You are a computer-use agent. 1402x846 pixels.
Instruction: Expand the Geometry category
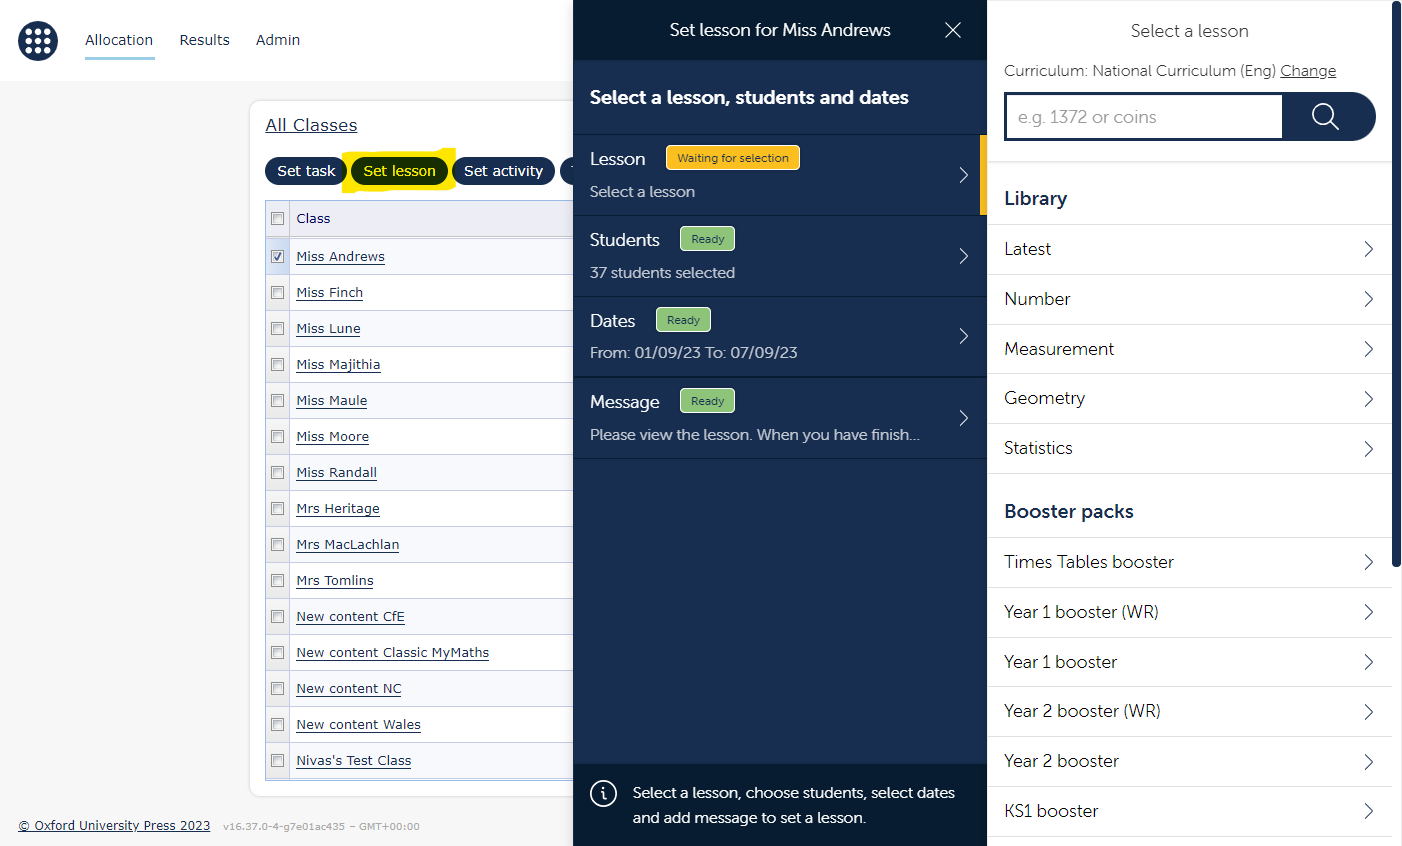pos(1189,398)
